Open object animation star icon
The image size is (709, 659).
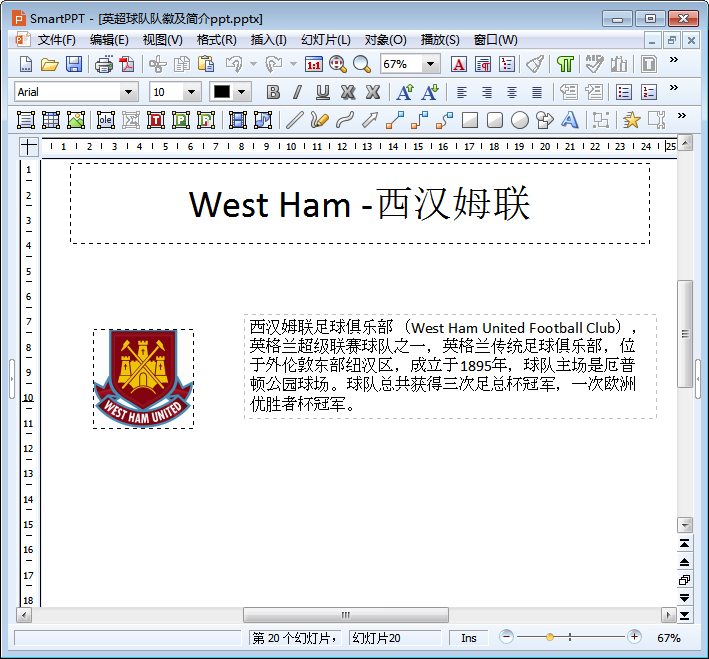pos(632,120)
